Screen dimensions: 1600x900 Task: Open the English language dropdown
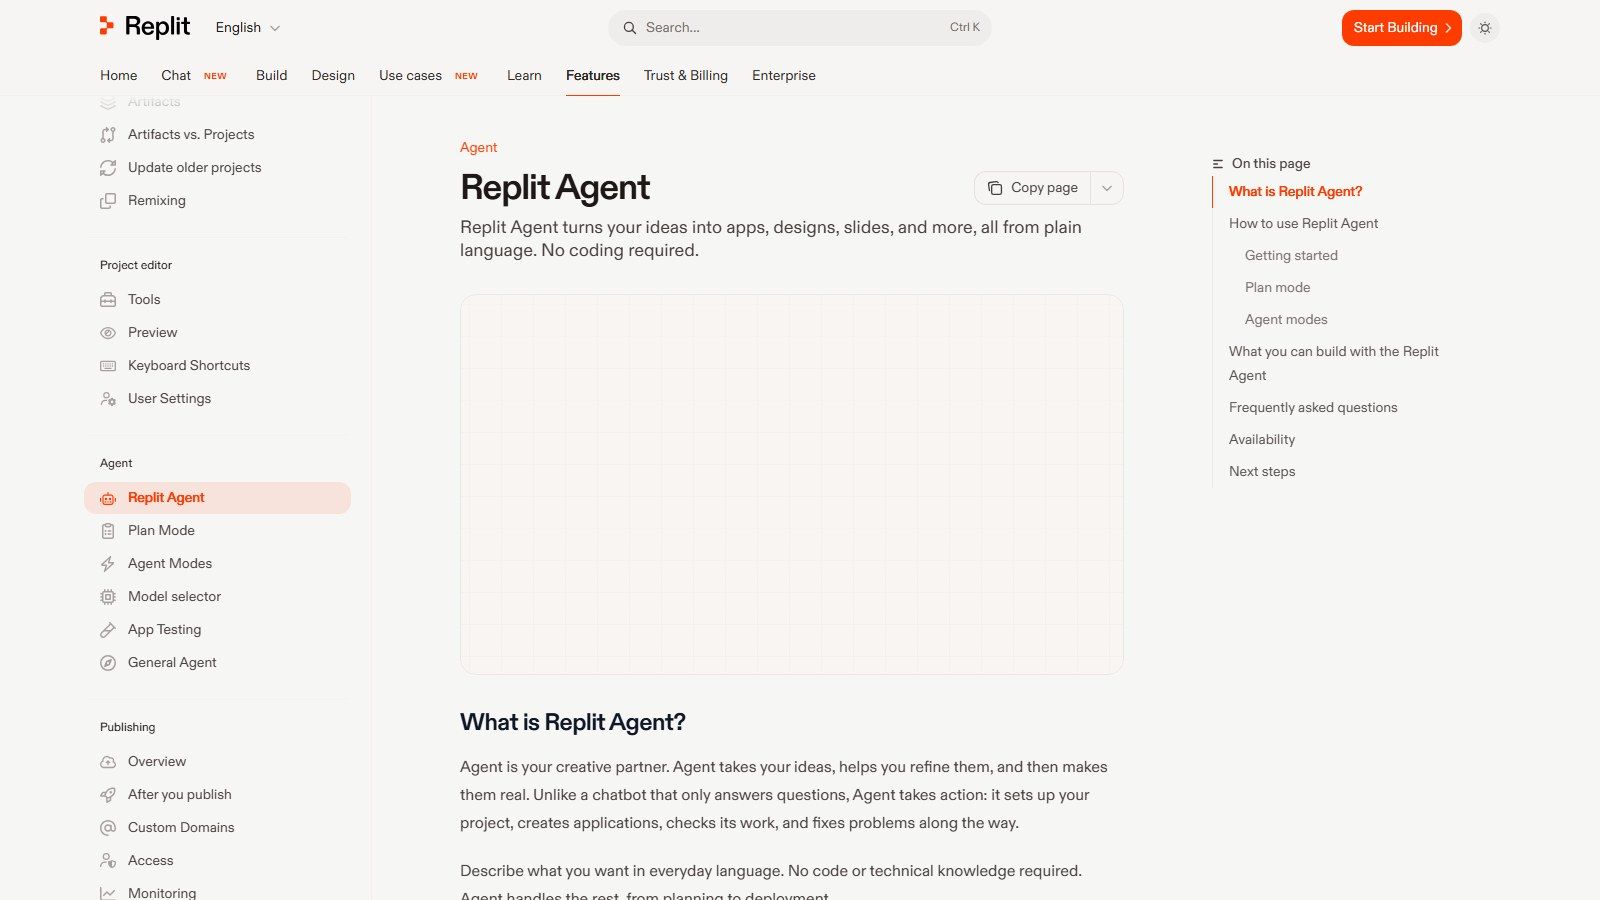pos(248,28)
